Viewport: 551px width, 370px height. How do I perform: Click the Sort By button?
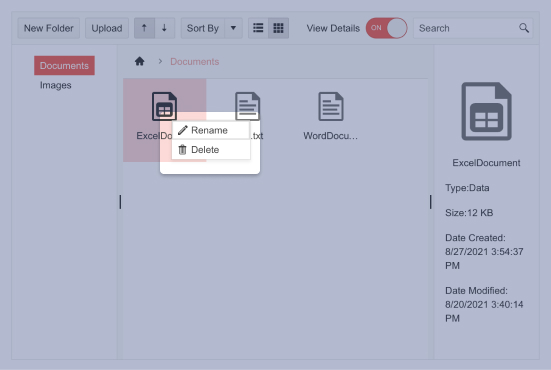203,28
